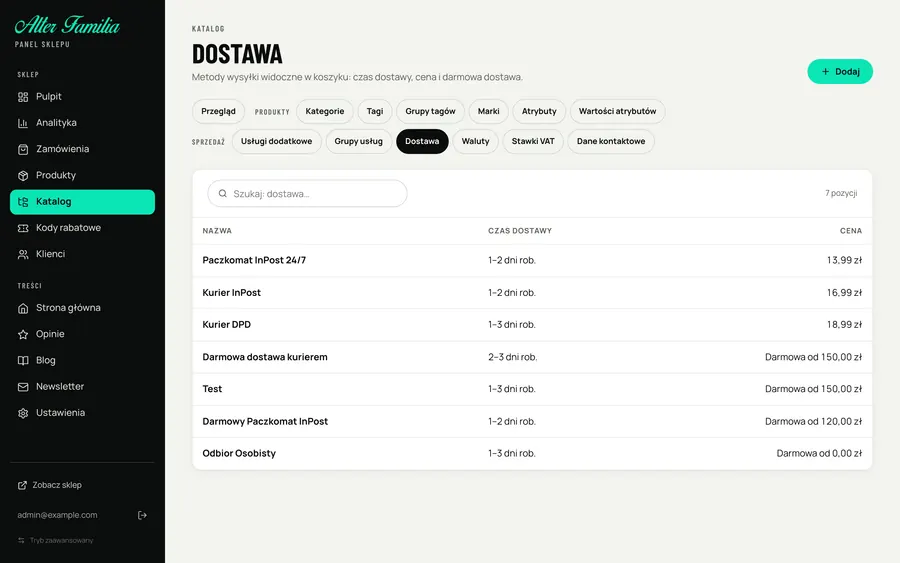Select Darmowy Paczkomat InPost row
Viewport: 900px width, 563px height.
[x=532, y=421]
